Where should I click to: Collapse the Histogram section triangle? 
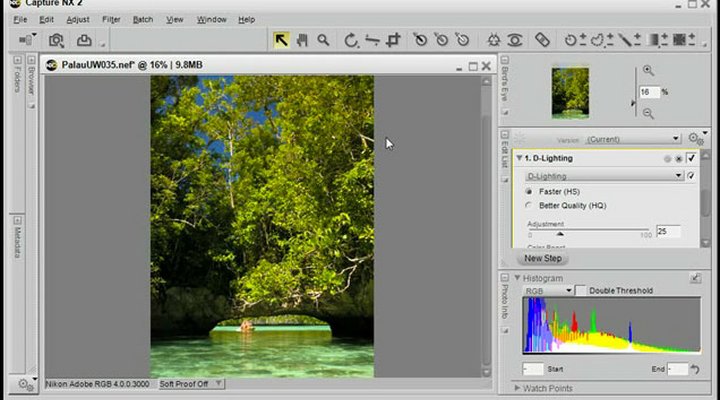(x=518, y=278)
